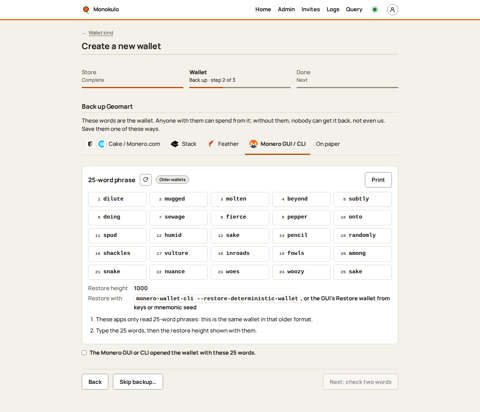
Task: Click seed word 14 'pencil'
Action: (301, 235)
